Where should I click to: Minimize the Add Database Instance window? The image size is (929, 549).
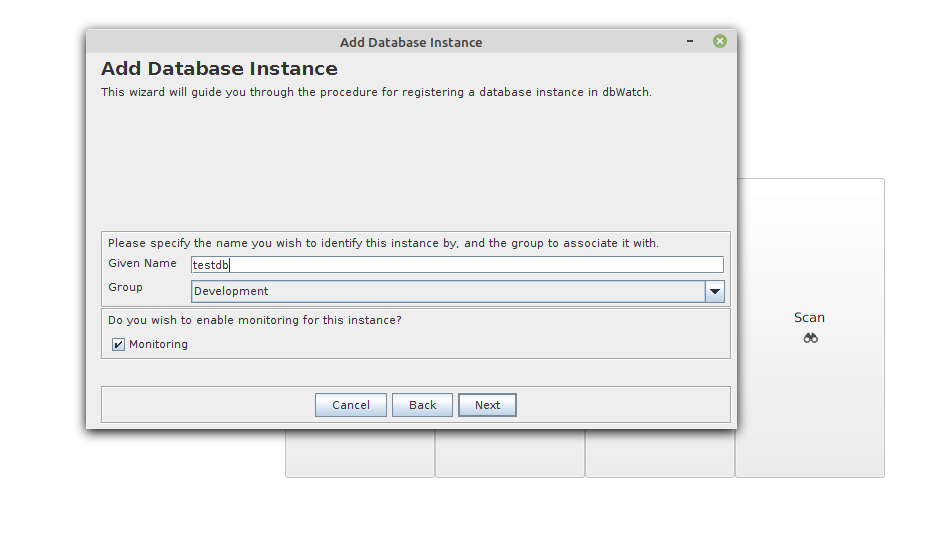point(690,42)
